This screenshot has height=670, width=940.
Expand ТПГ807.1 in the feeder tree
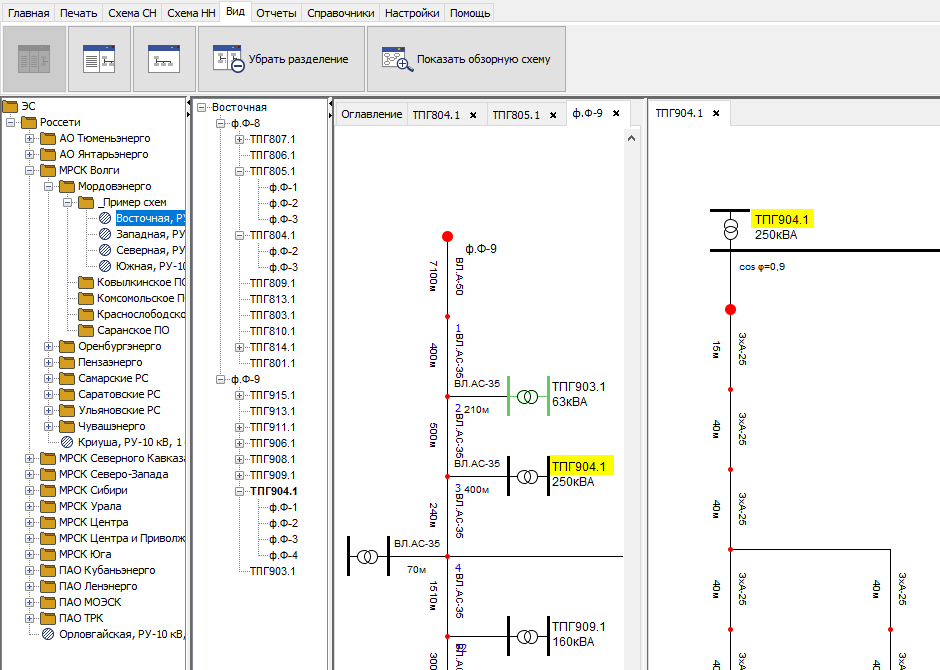pos(240,140)
